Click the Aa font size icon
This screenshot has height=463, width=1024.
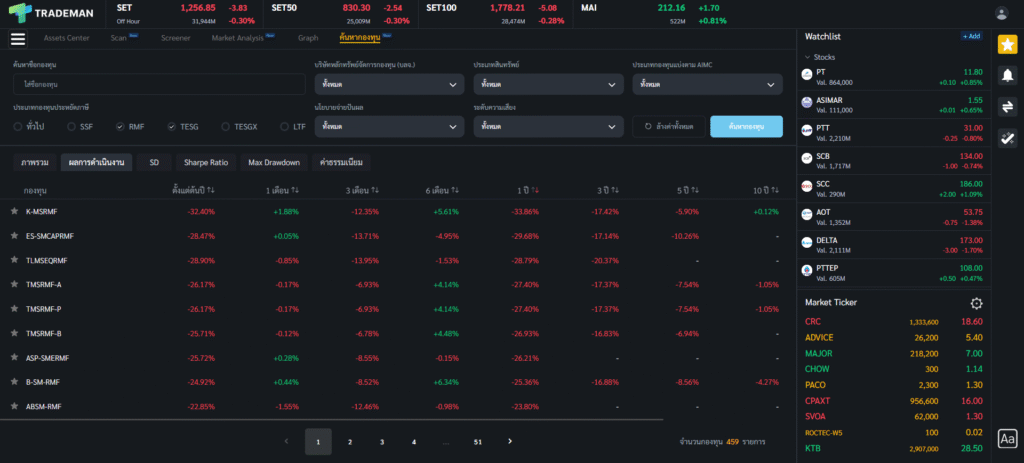(1007, 438)
